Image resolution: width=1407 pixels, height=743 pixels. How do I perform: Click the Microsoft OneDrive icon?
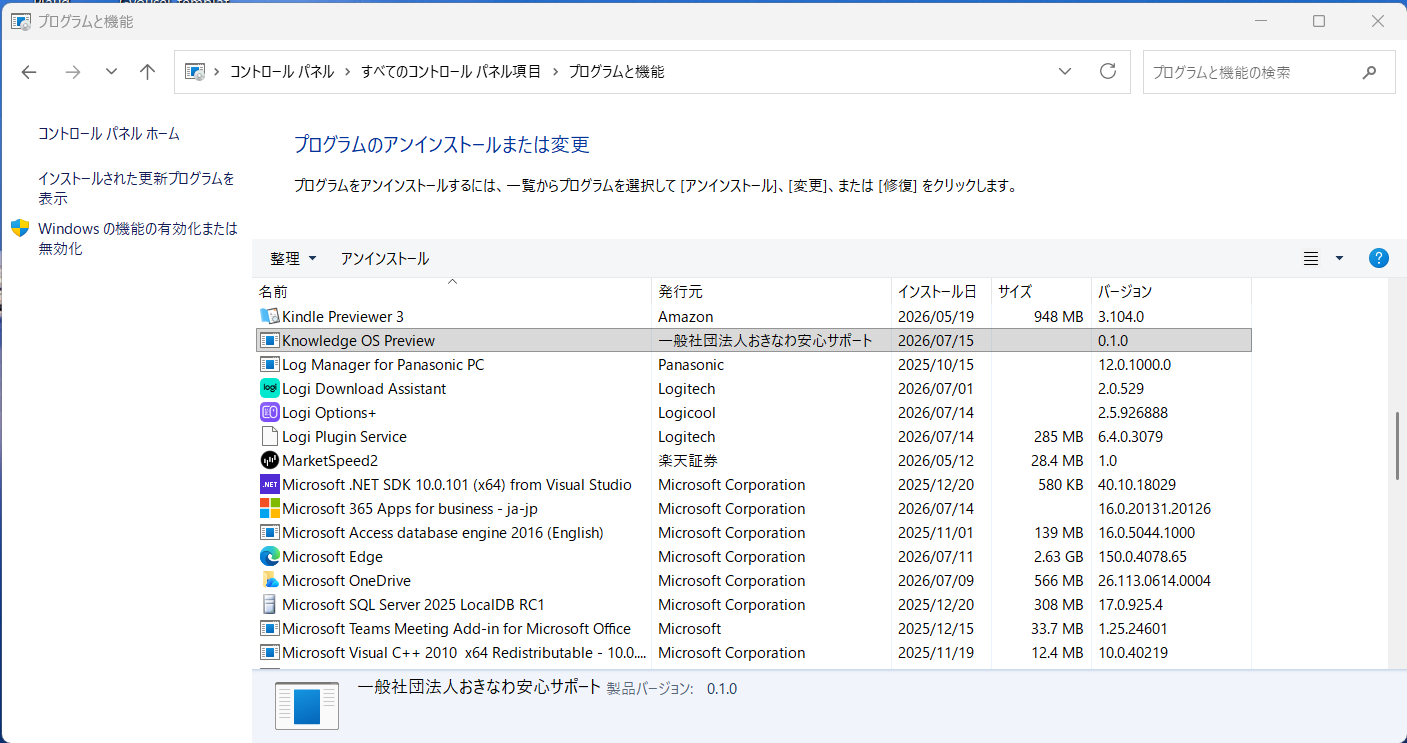click(269, 580)
